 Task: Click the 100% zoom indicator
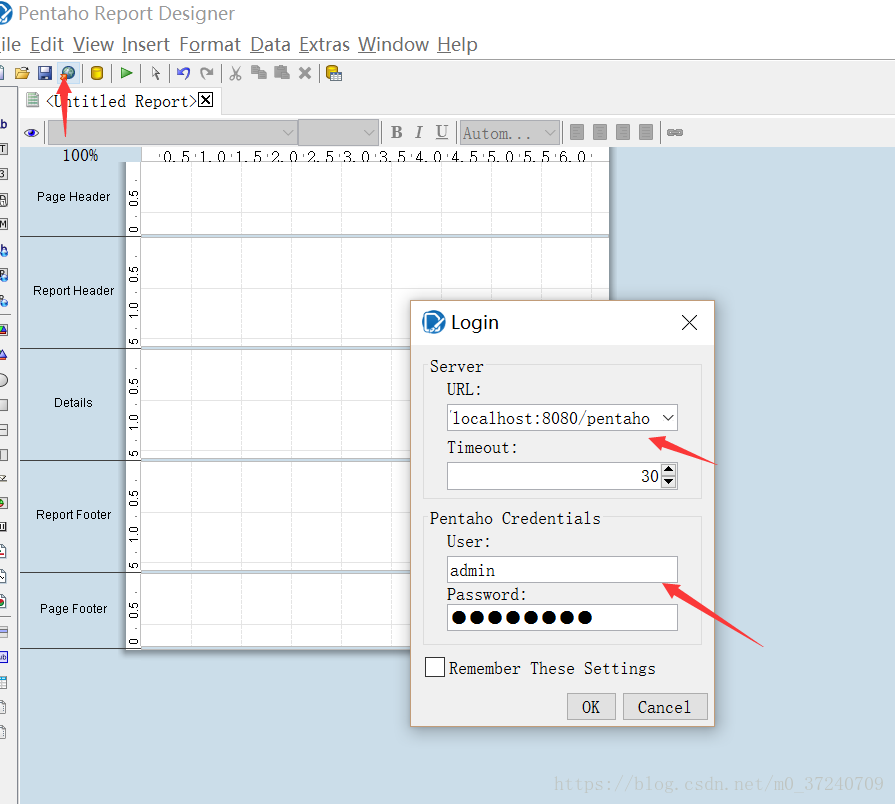[x=80, y=155]
